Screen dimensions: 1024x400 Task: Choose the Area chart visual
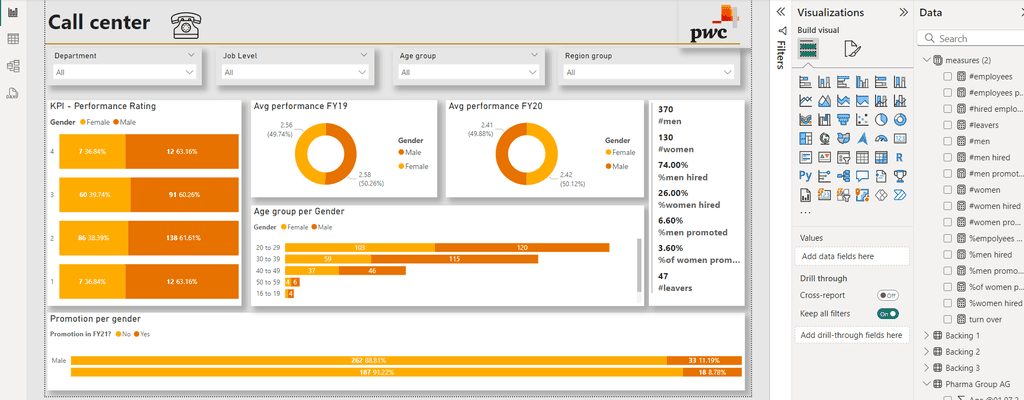click(824, 101)
